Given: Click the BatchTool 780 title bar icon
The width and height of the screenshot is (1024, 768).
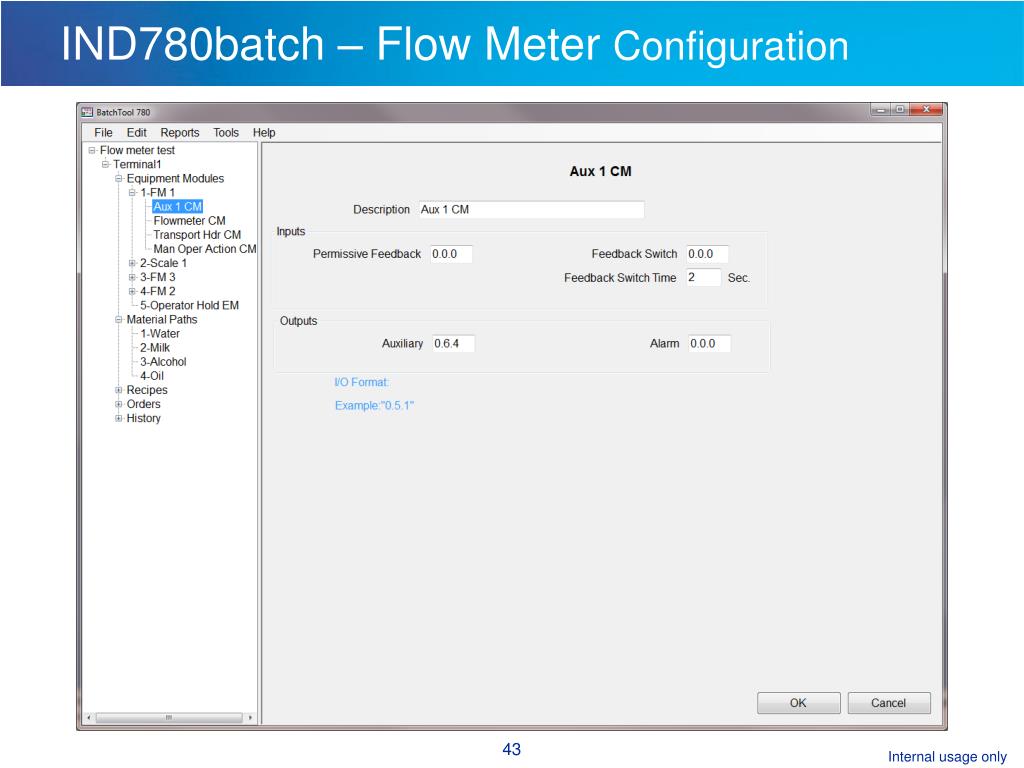Looking at the screenshot, I should coord(87,112).
